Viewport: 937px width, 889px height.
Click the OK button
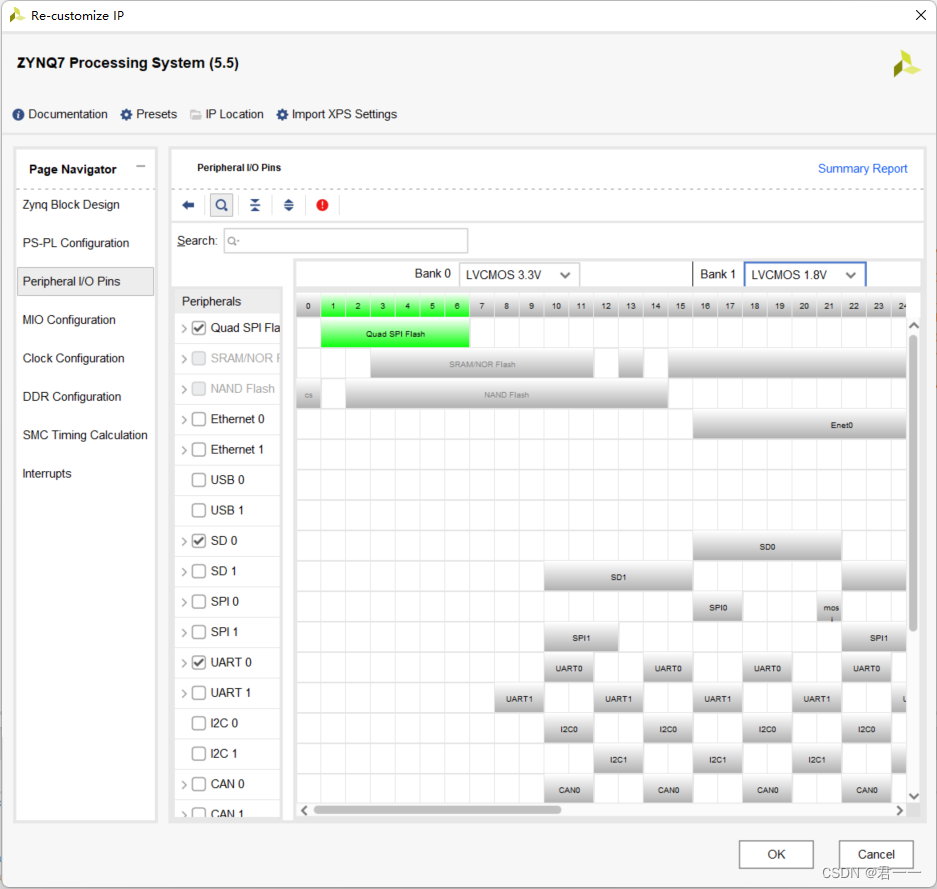click(776, 854)
